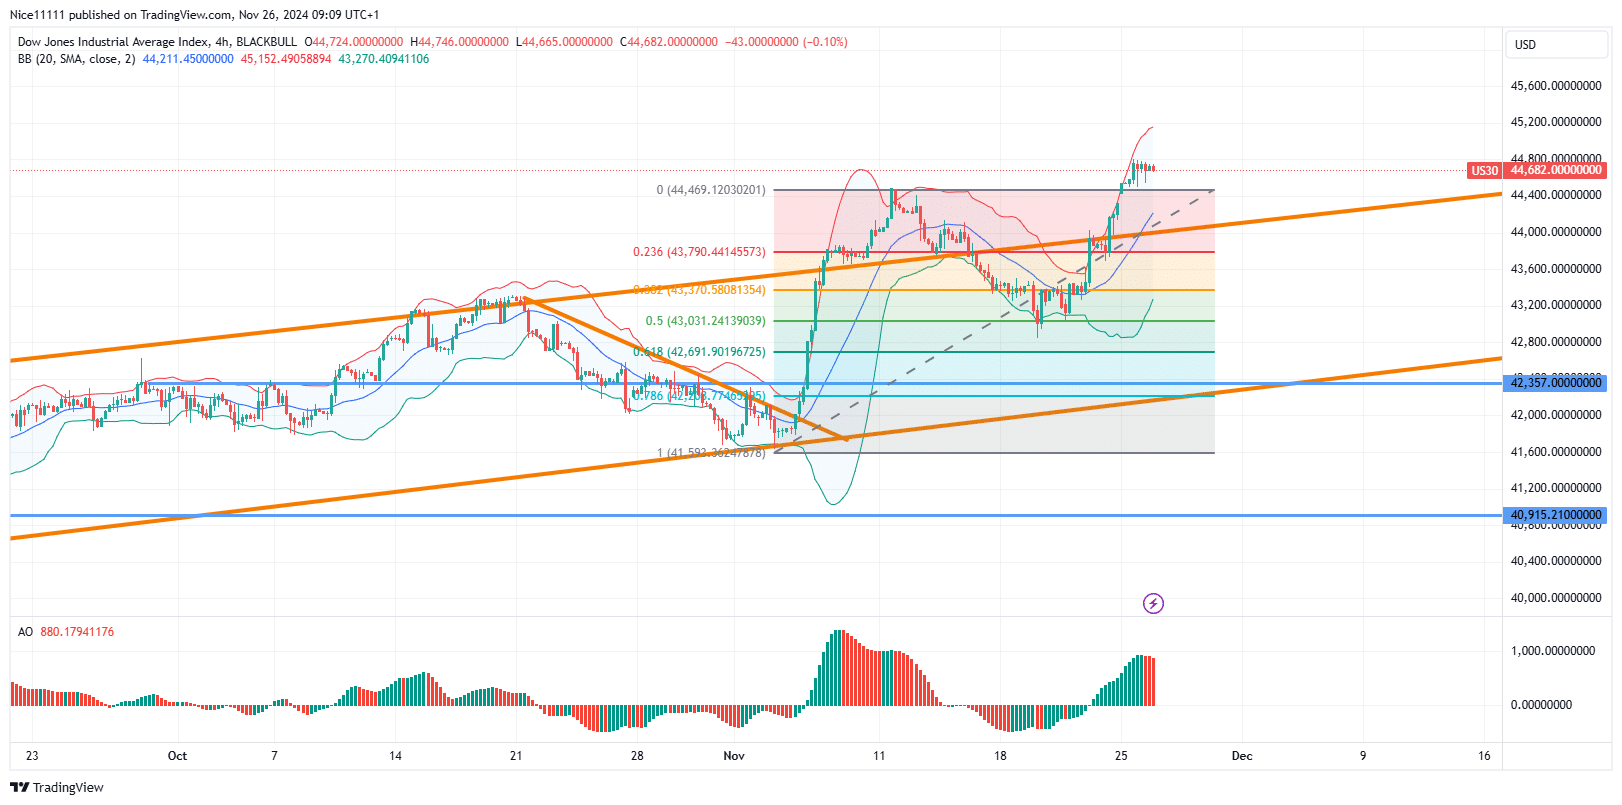Click the US30 red price label
This screenshot has height=805, width=1622.
click(x=1484, y=170)
